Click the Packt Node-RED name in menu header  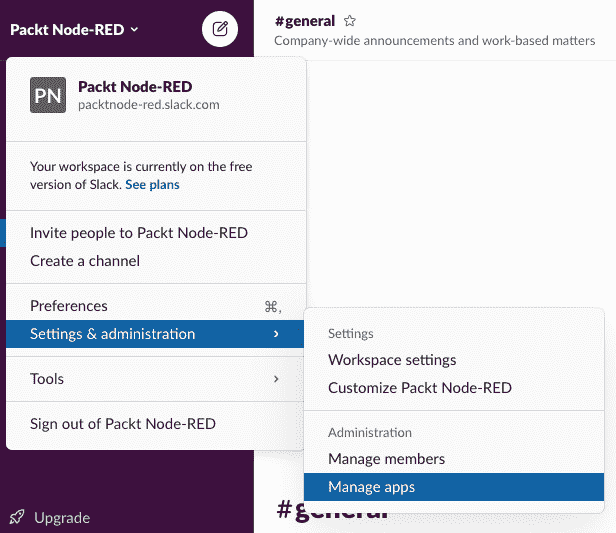[135, 86]
